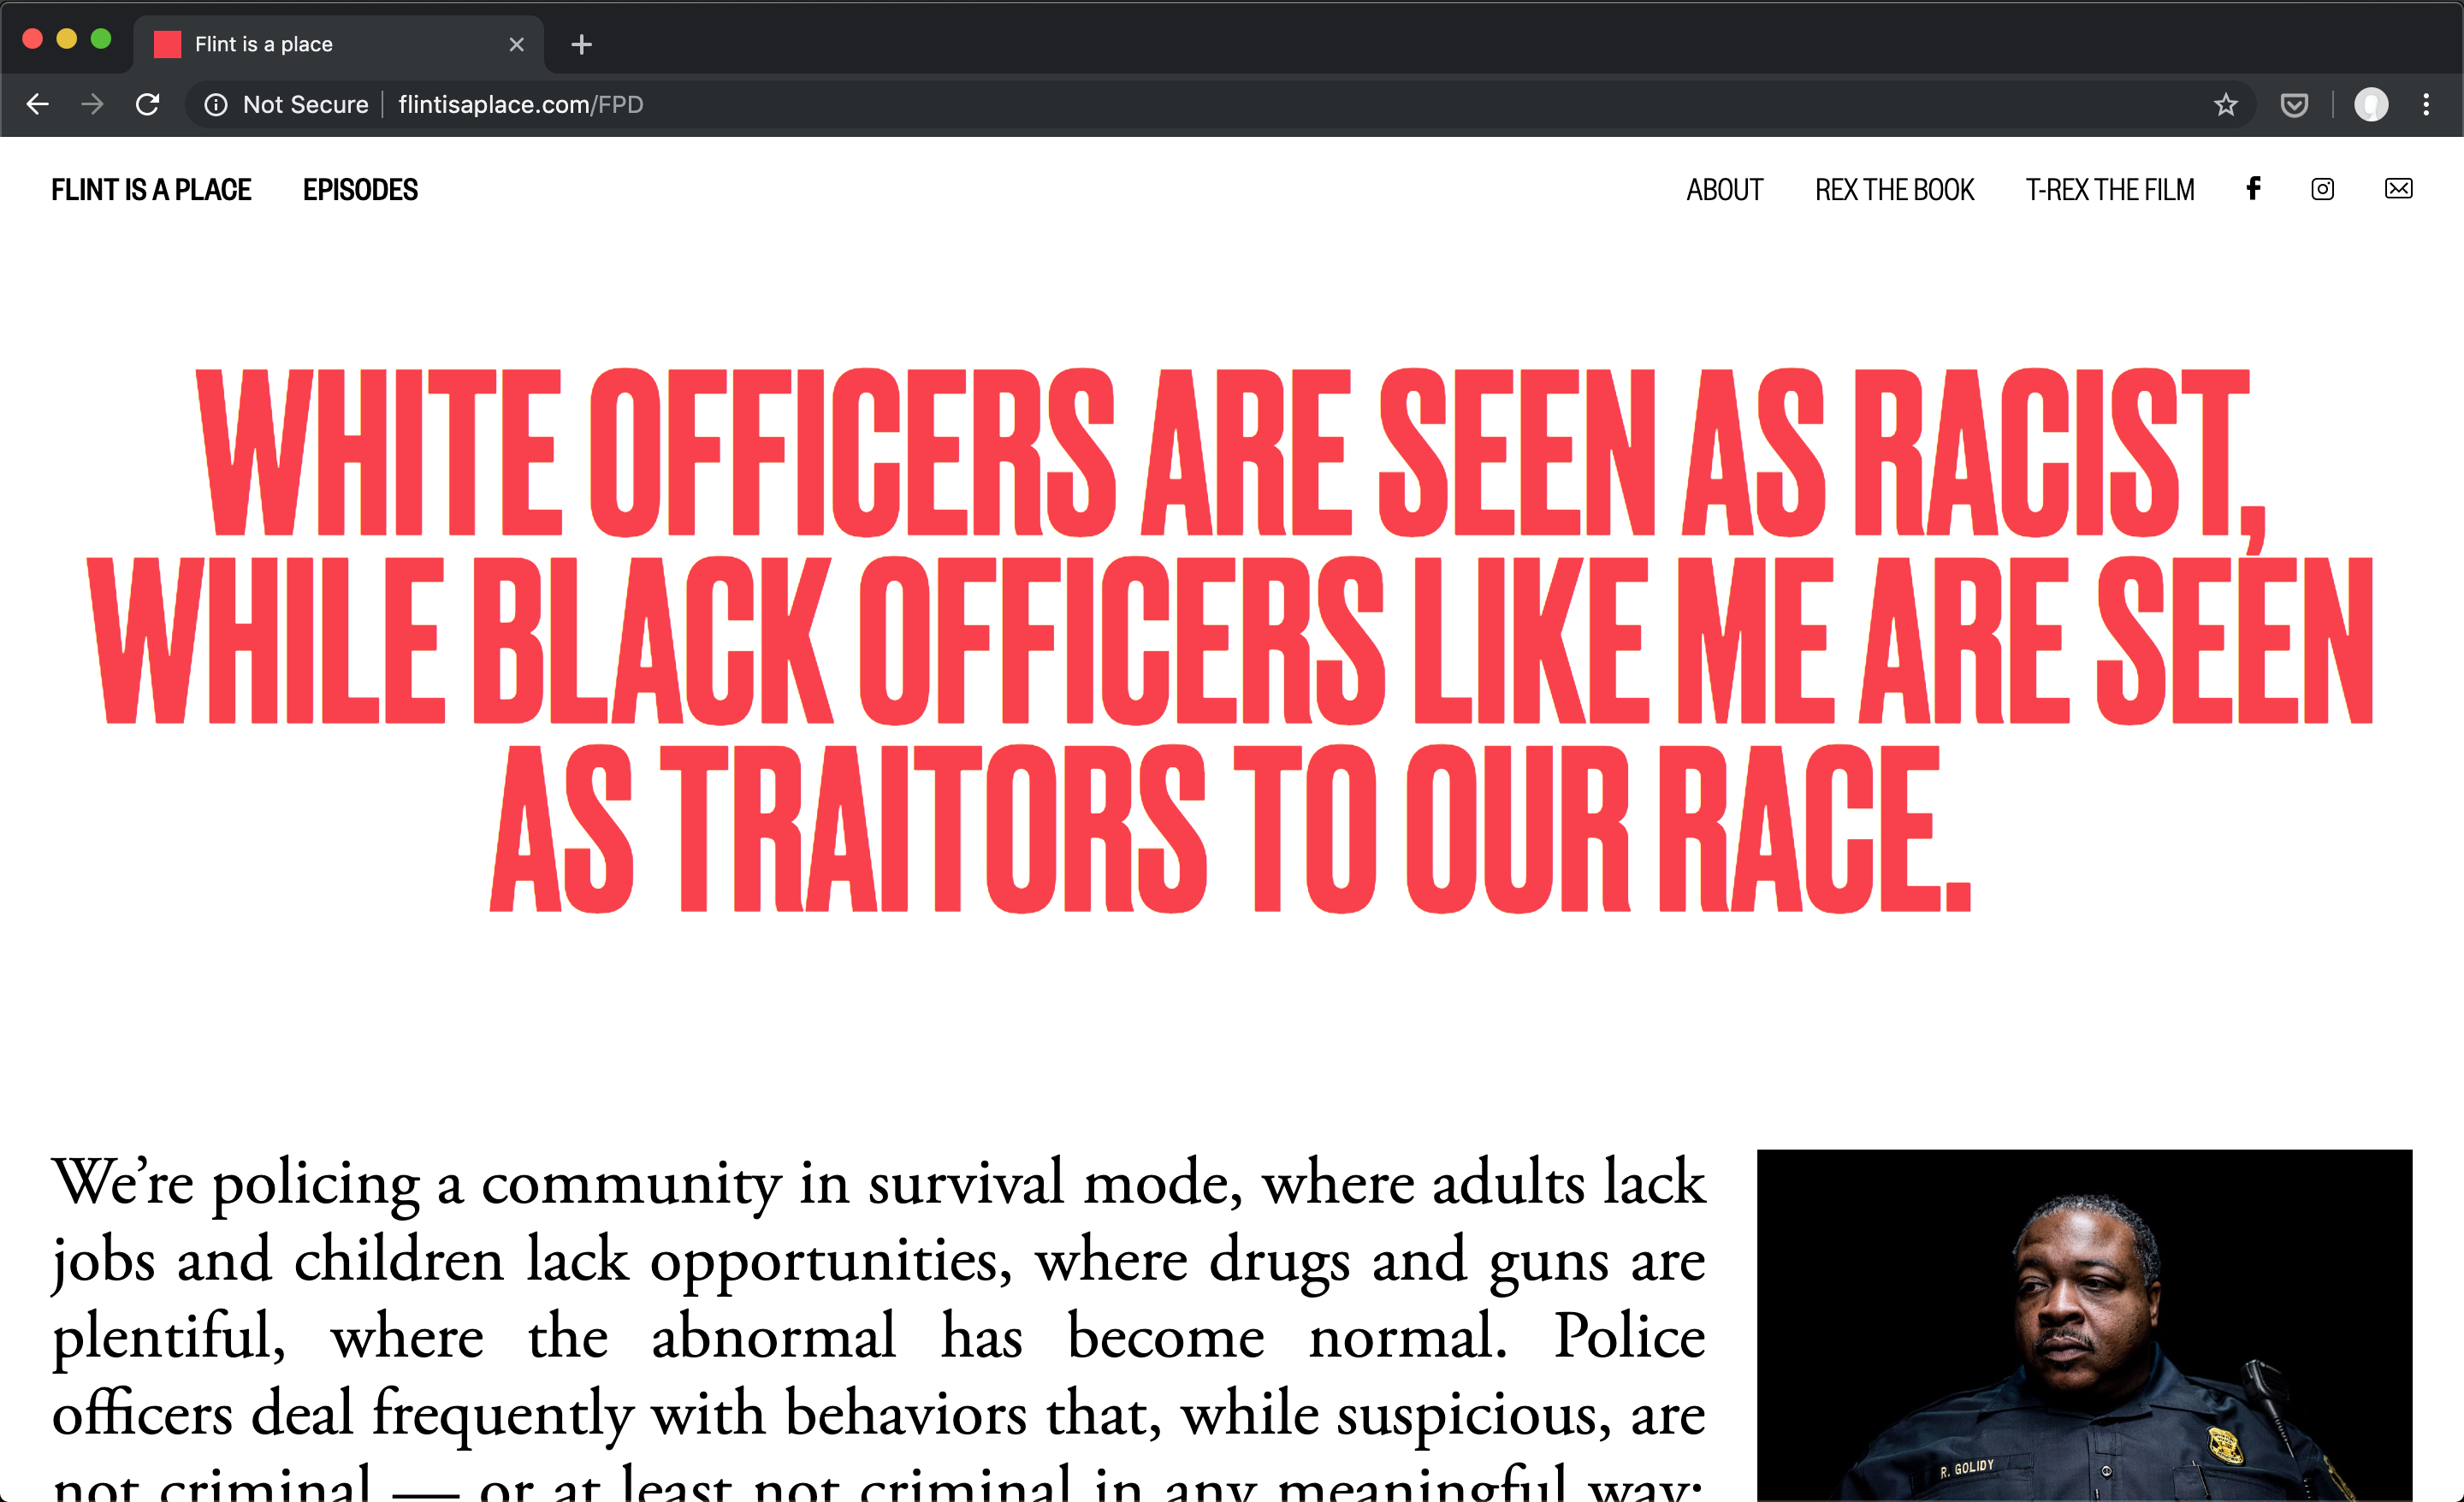
Task: View site info for Not Secure
Action: [x=286, y=105]
